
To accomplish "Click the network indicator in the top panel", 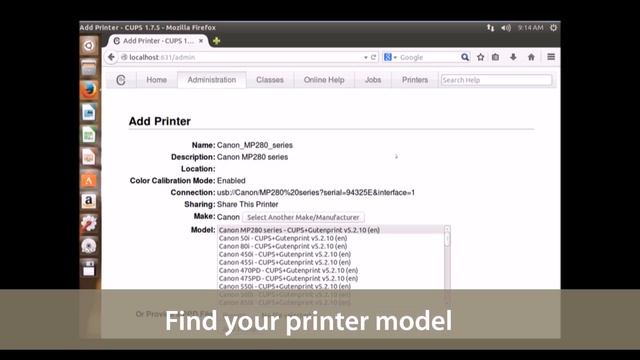I will (490, 28).
